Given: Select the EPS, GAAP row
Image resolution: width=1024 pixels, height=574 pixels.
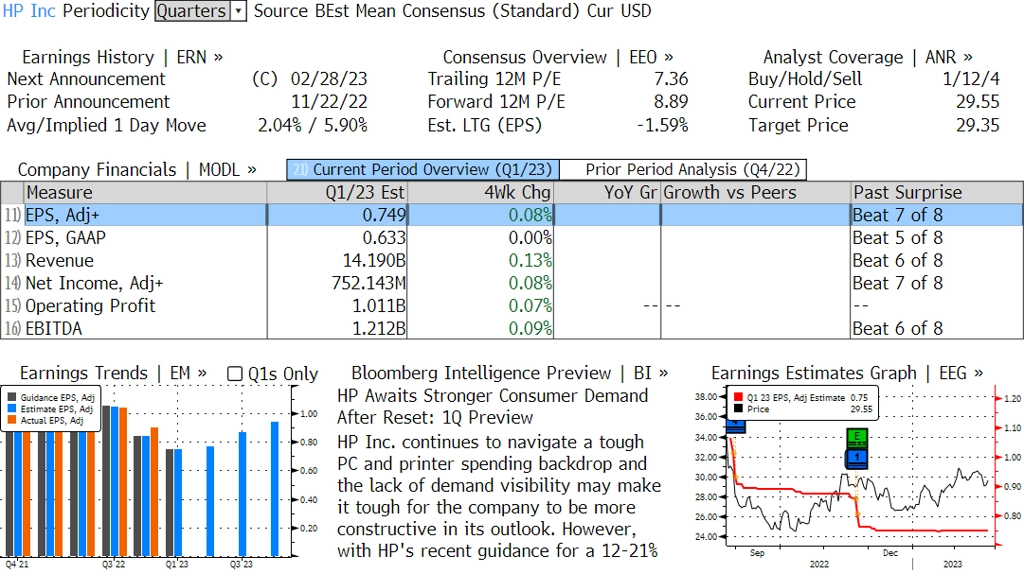Looking at the screenshot, I should point(512,238).
